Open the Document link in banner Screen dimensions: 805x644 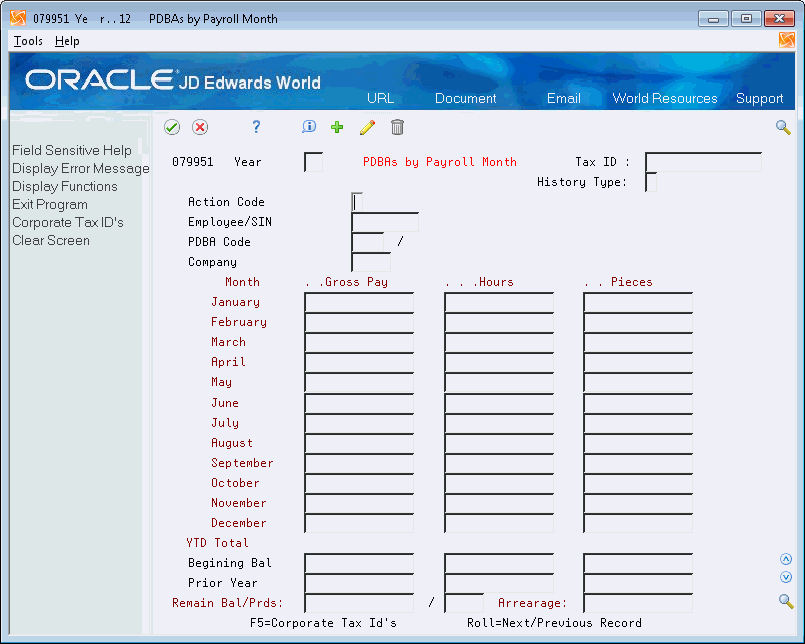click(466, 98)
